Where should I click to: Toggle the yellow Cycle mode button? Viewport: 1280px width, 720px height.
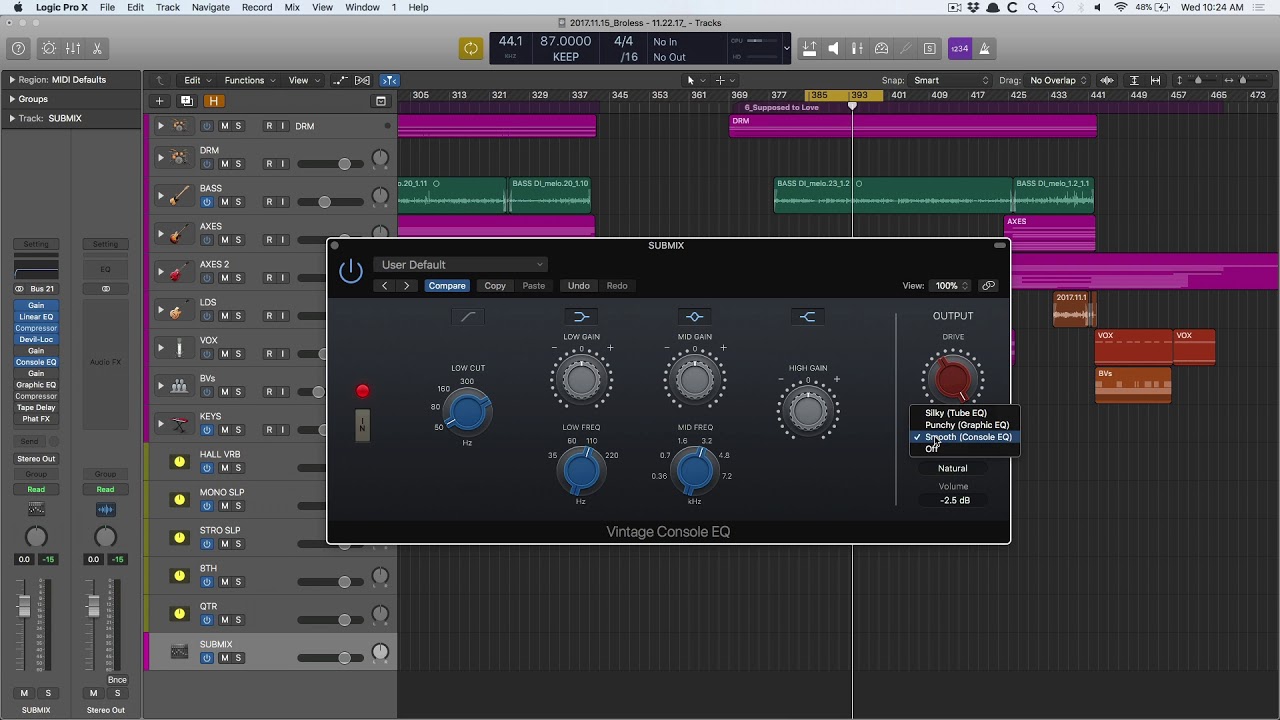(x=470, y=48)
